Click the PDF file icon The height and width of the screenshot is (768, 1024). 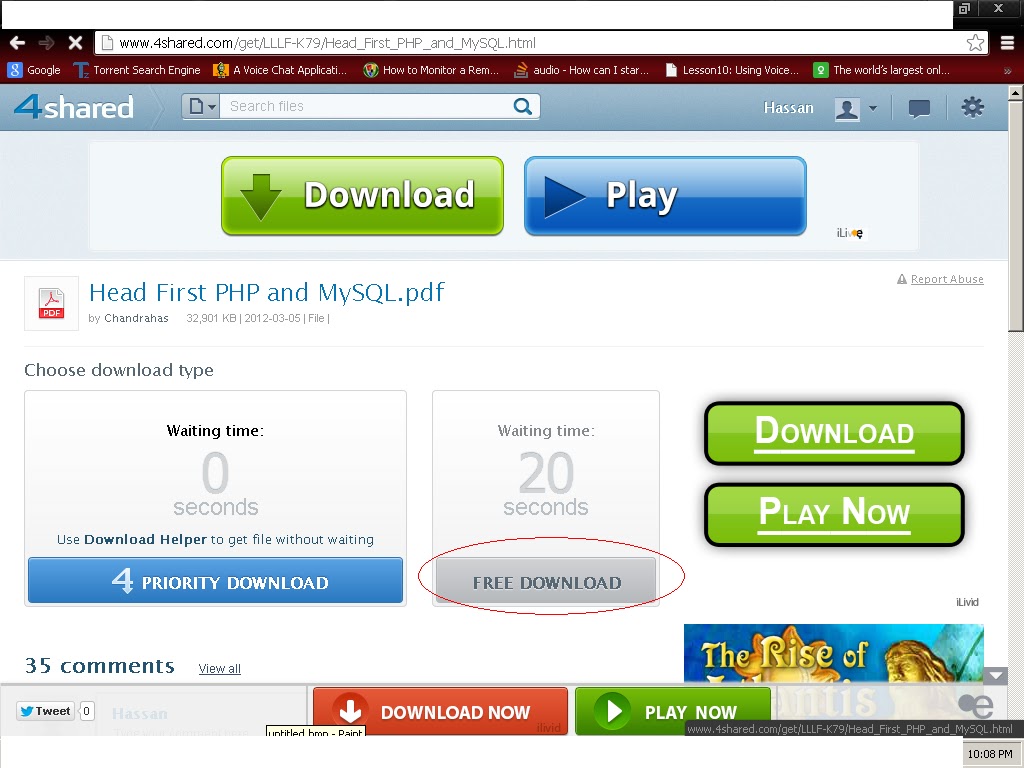click(51, 303)
